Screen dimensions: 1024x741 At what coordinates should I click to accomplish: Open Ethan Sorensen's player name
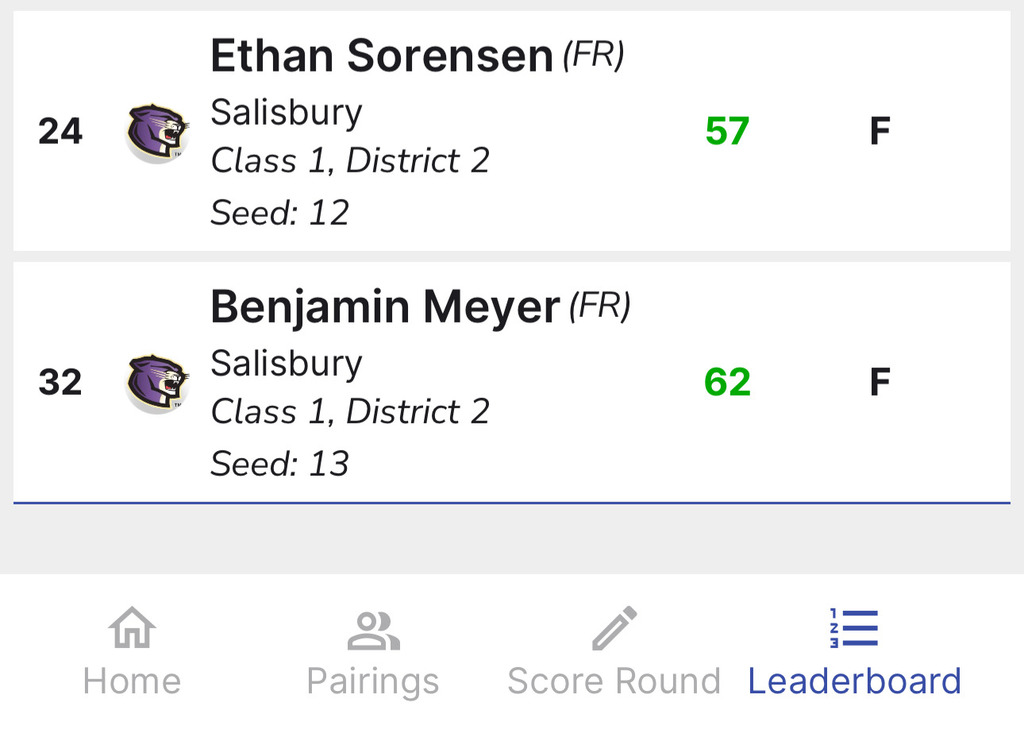click(x=381, y=56)
